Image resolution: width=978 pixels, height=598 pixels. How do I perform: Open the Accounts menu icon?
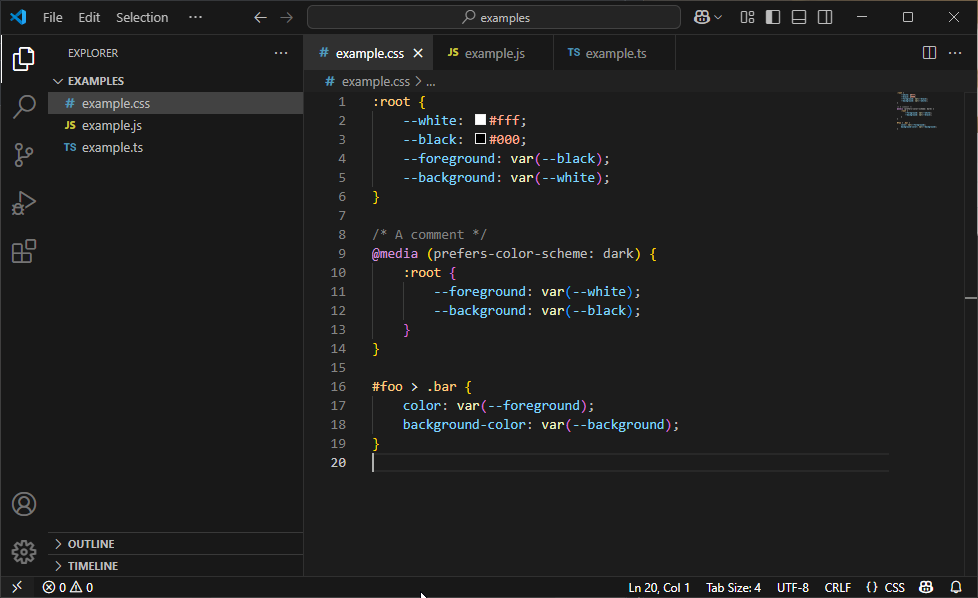(x=24, y=504)
